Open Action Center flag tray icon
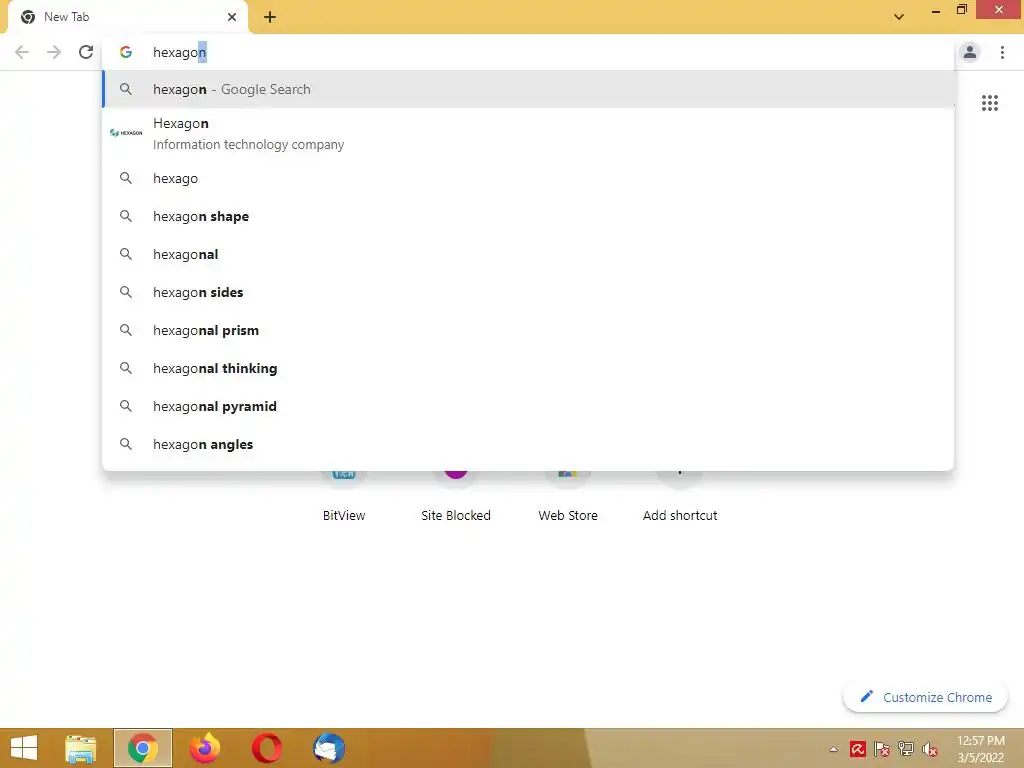The image size is (1024, 768). tap(882, 749)
